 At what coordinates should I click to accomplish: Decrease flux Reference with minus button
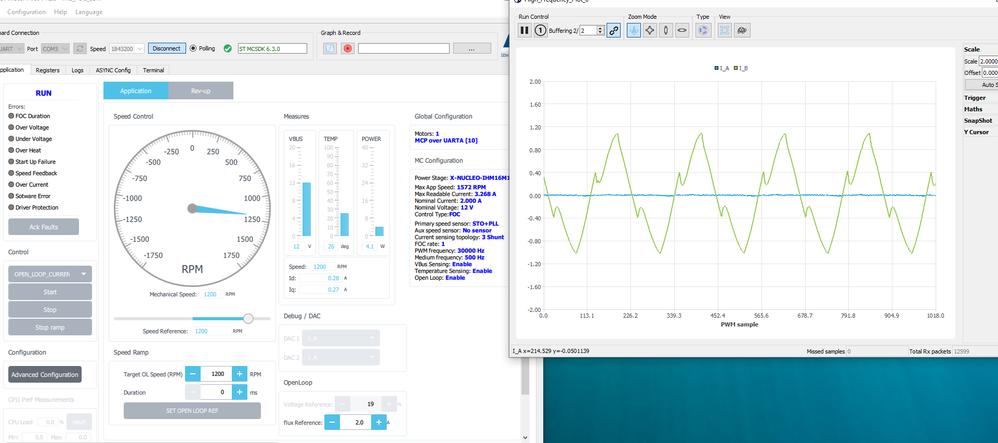coord(332,422)
